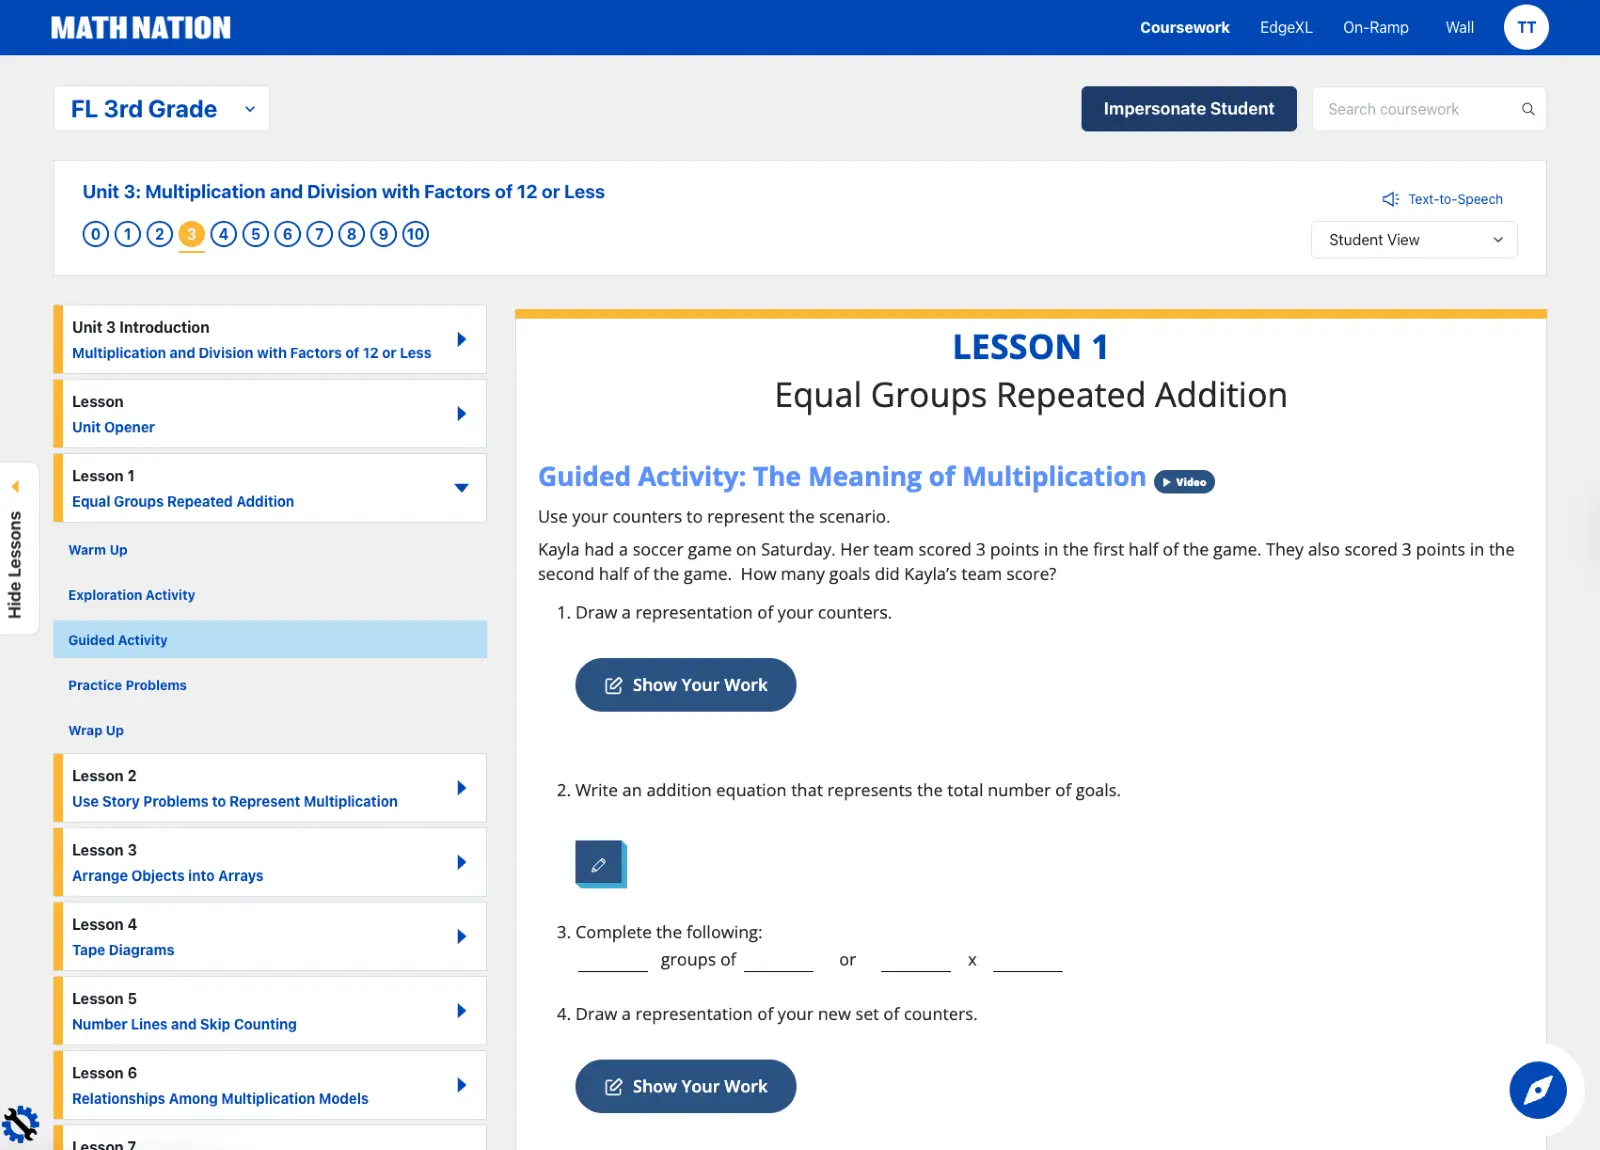Click the Math Nation logo
Screen dimensions: 1600x1150
141,28
